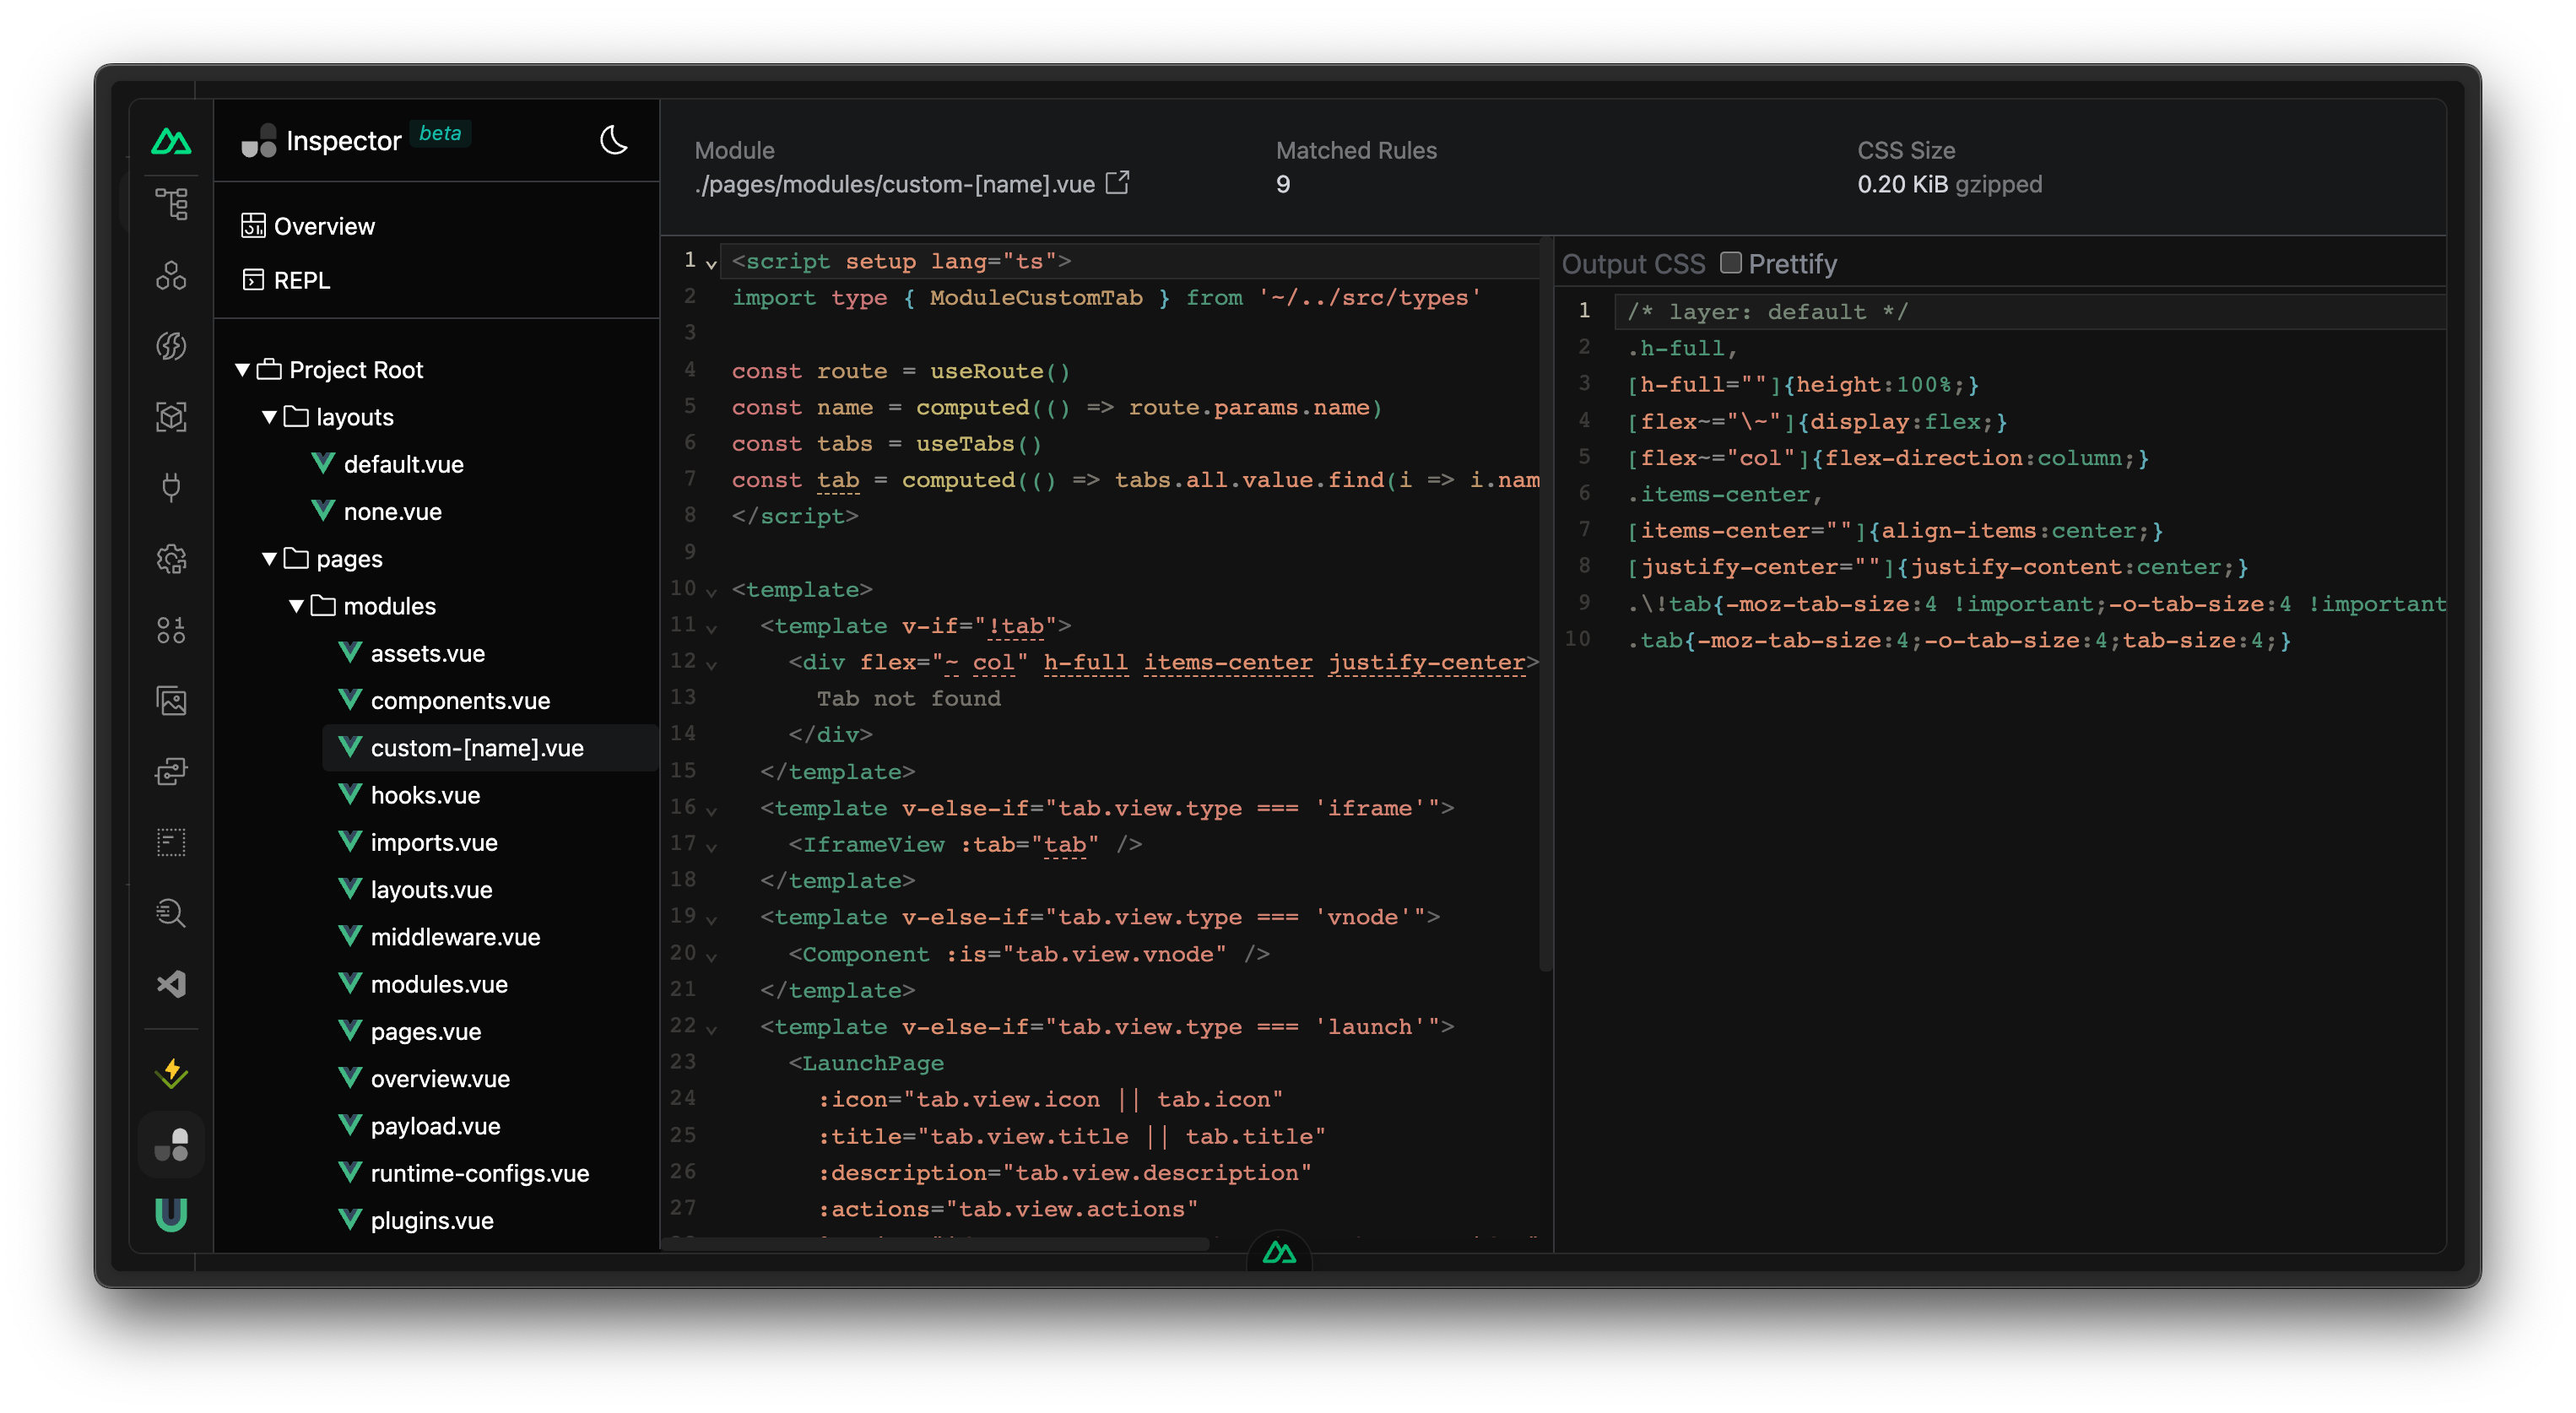Open the Vite panel lightning icon

tap(171, 1073)
